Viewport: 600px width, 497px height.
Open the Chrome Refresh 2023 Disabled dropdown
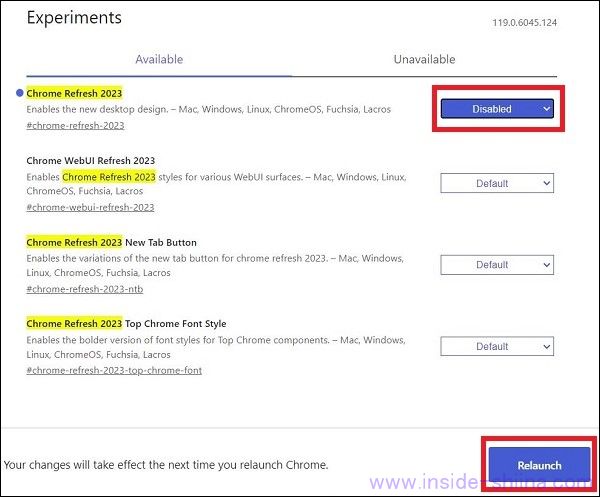497,109
